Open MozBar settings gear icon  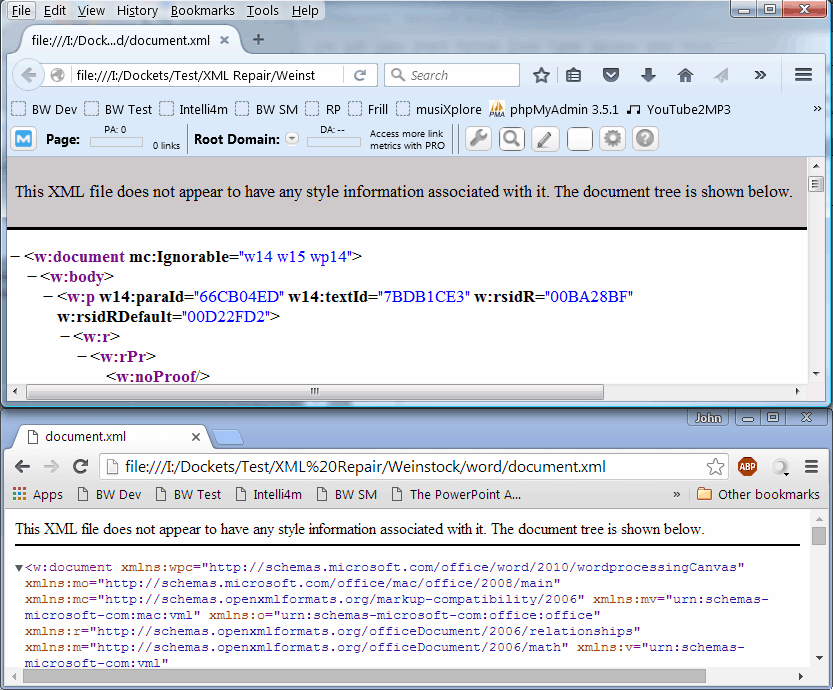click(613, 139)
